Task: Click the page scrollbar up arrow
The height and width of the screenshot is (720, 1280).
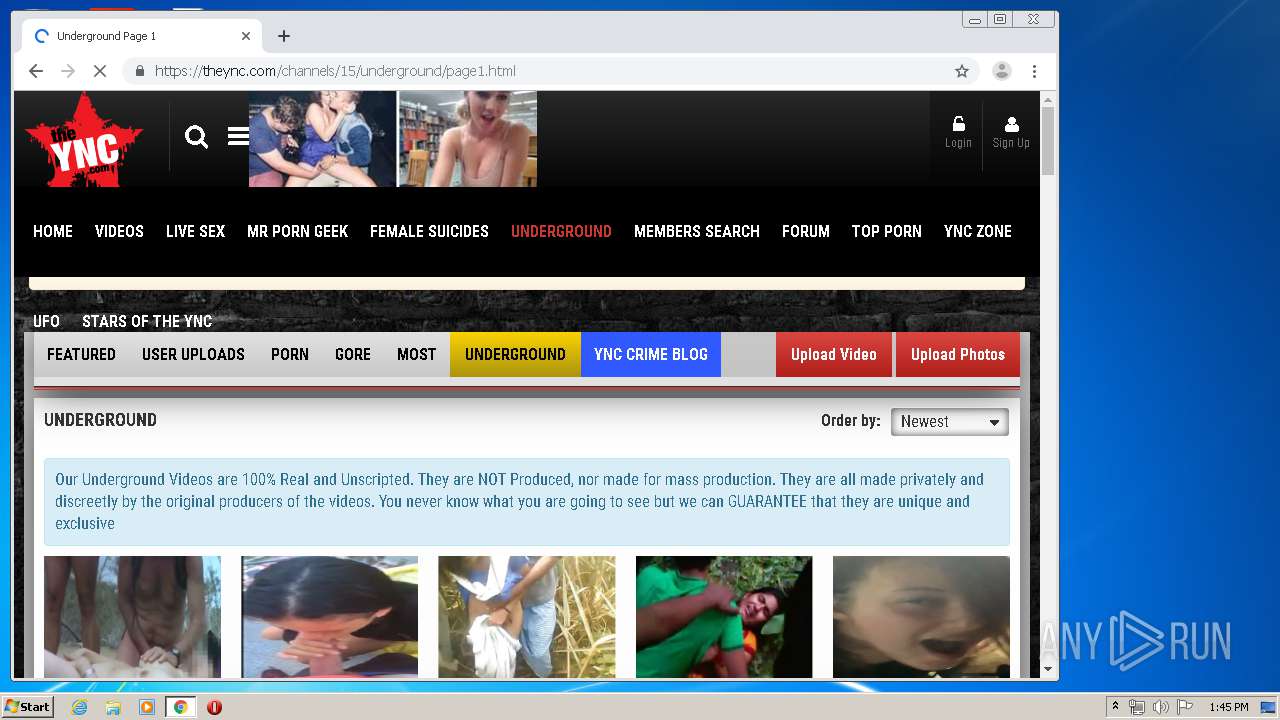Action: coord(1048,100)
